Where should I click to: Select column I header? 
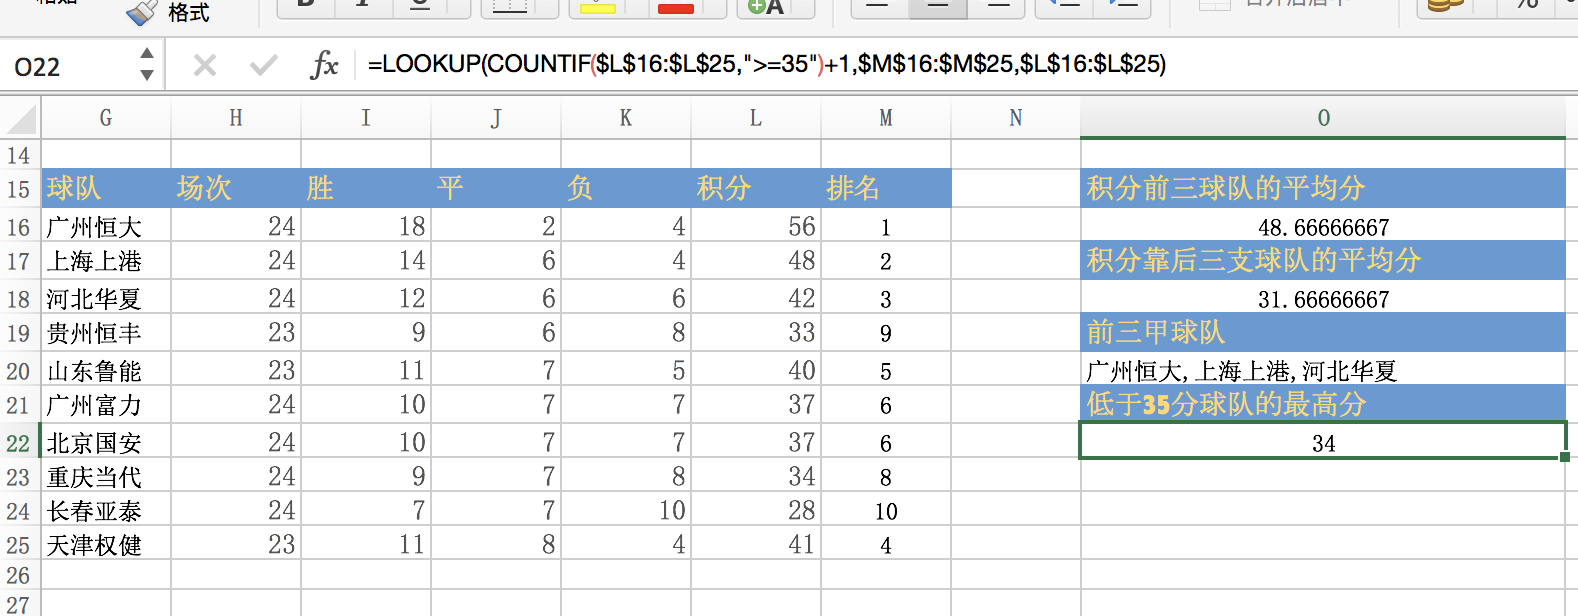tap(366, 118)
